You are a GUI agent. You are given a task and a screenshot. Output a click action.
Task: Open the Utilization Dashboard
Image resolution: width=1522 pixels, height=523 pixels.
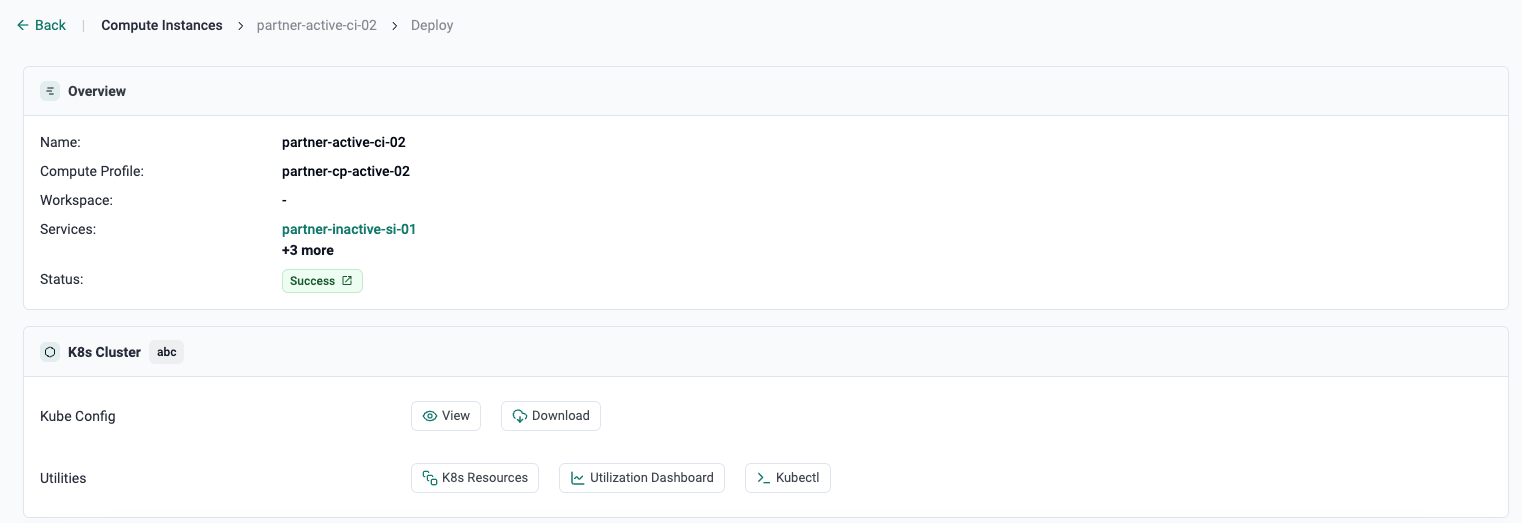[x=642, y=478]
